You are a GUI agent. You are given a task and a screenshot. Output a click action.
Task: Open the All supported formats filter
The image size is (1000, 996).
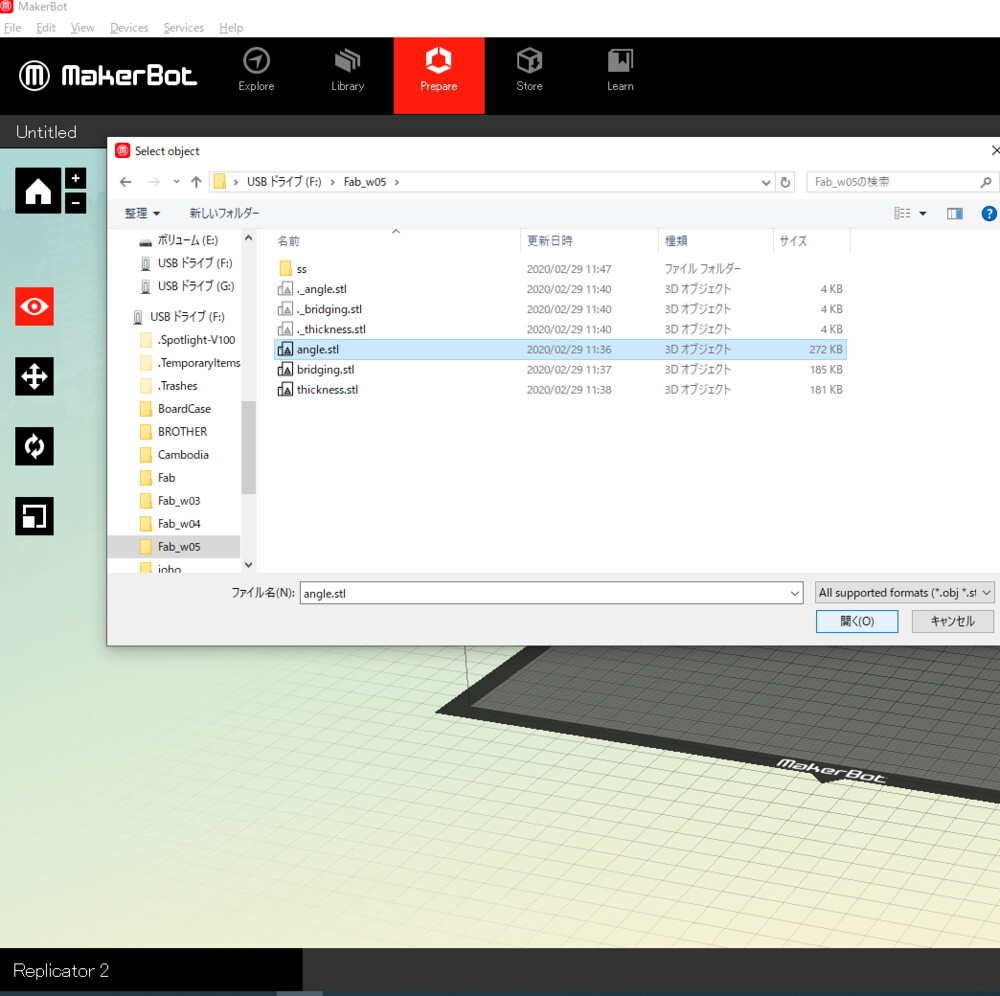pos(904,593)
